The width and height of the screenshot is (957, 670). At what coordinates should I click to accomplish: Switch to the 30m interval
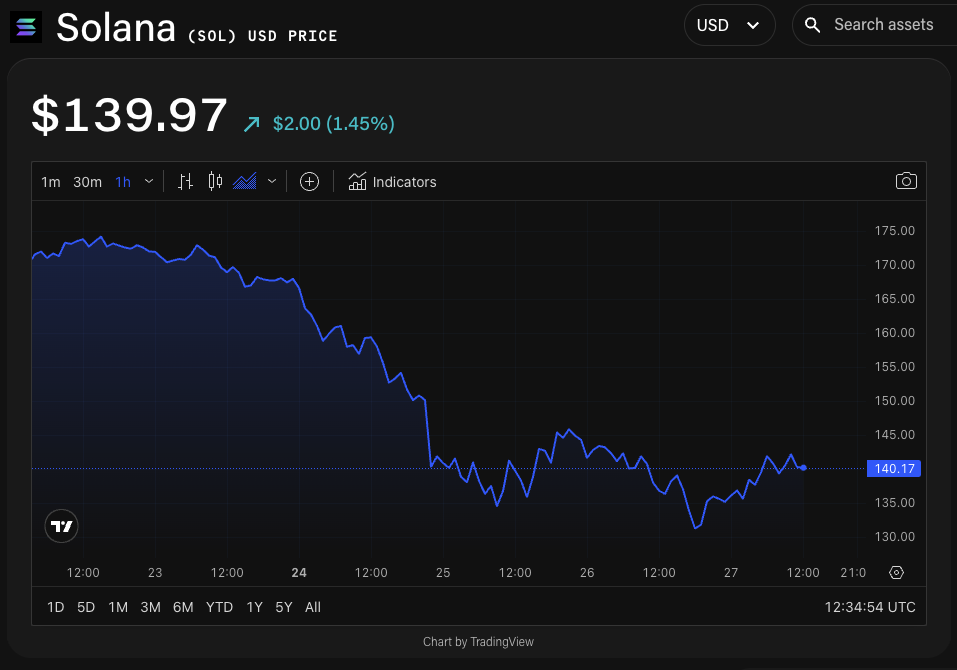(x=87, y=181)
